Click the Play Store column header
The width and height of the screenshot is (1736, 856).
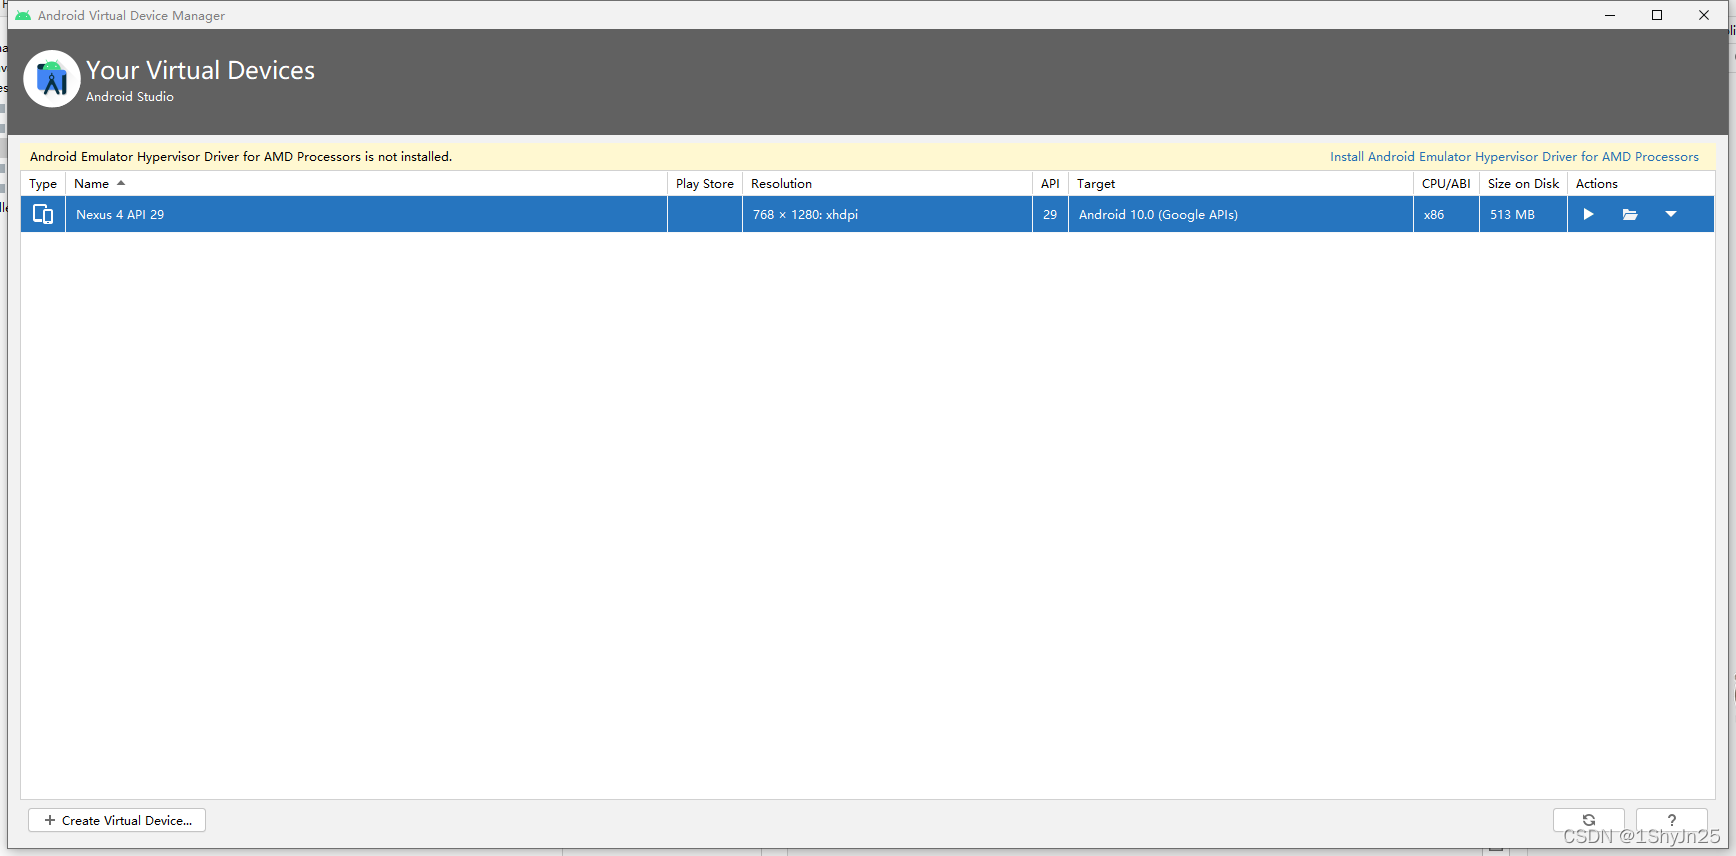pos(705,184)
